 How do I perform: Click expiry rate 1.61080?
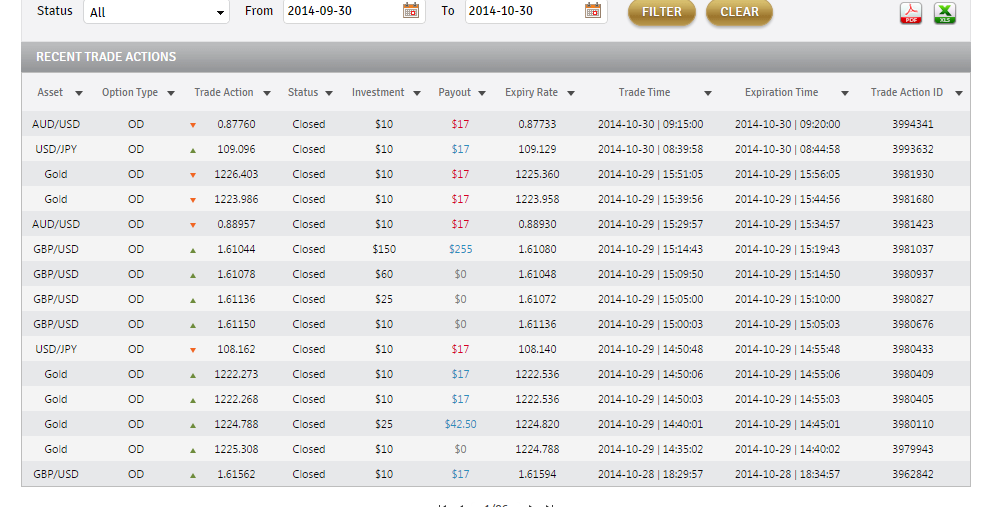point(537,249)
